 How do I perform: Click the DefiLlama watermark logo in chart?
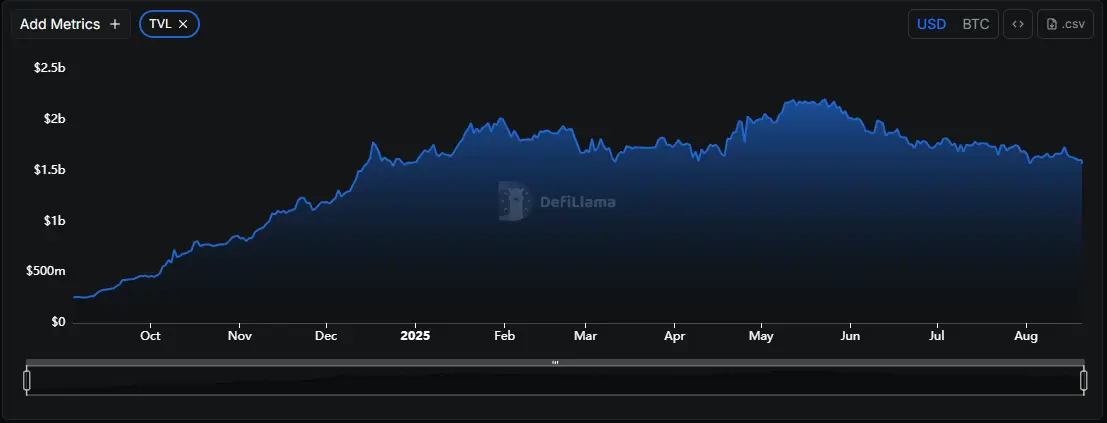point(514,201)
